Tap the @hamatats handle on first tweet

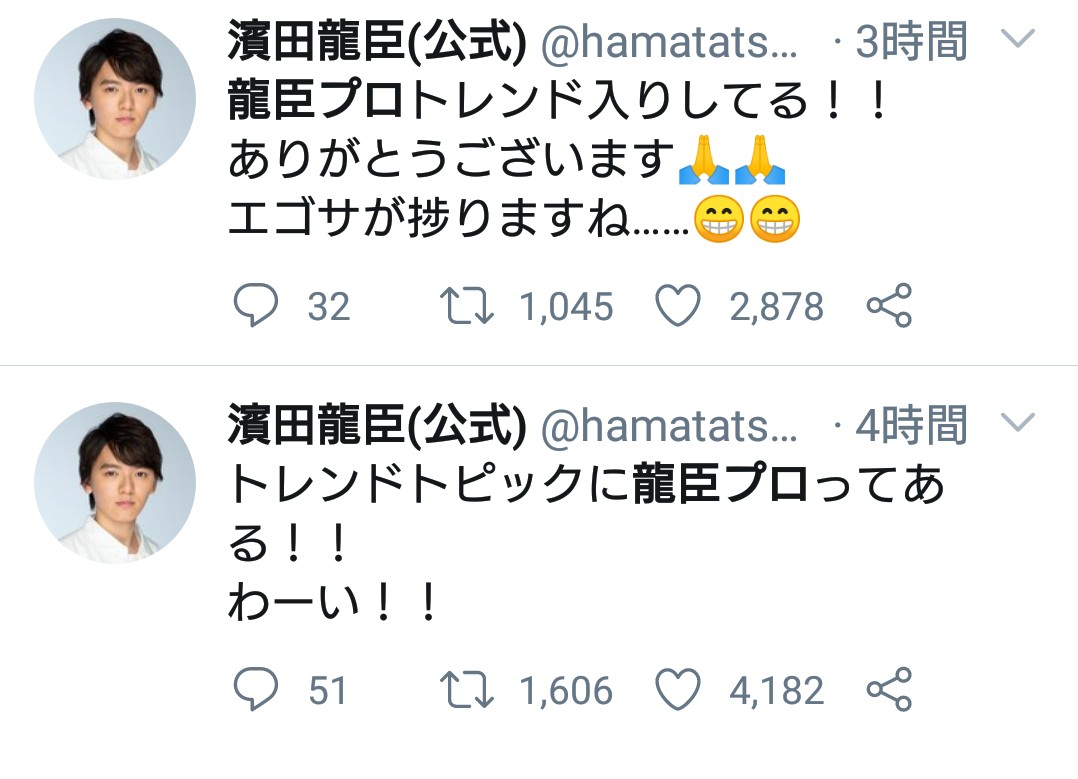pos(668,43)
